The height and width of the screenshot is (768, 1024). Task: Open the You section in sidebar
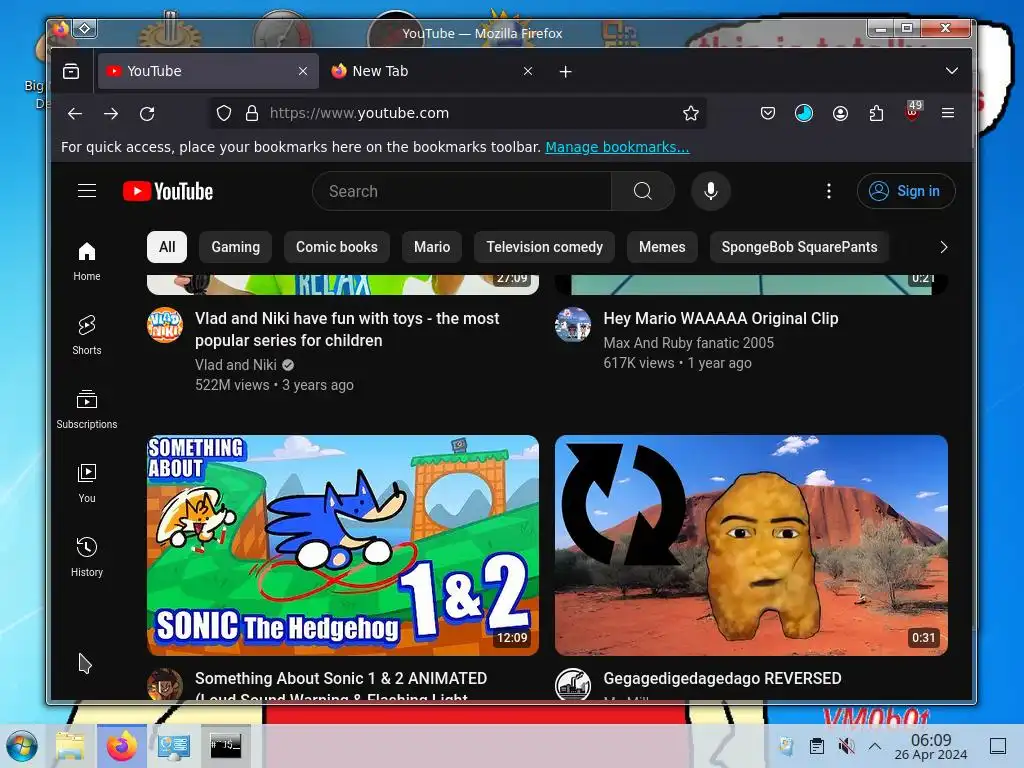(x=87, y=483)
